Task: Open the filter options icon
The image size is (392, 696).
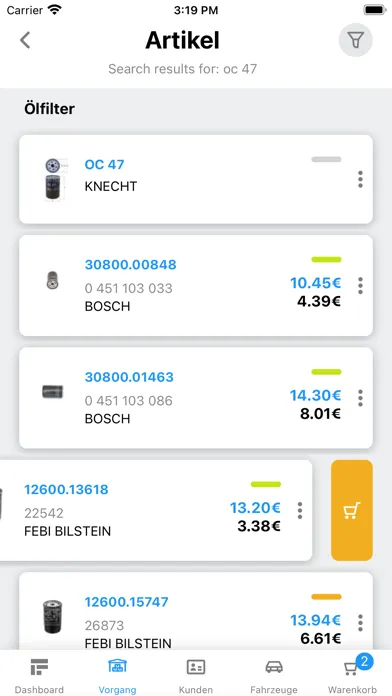Action: click(355, 40)
